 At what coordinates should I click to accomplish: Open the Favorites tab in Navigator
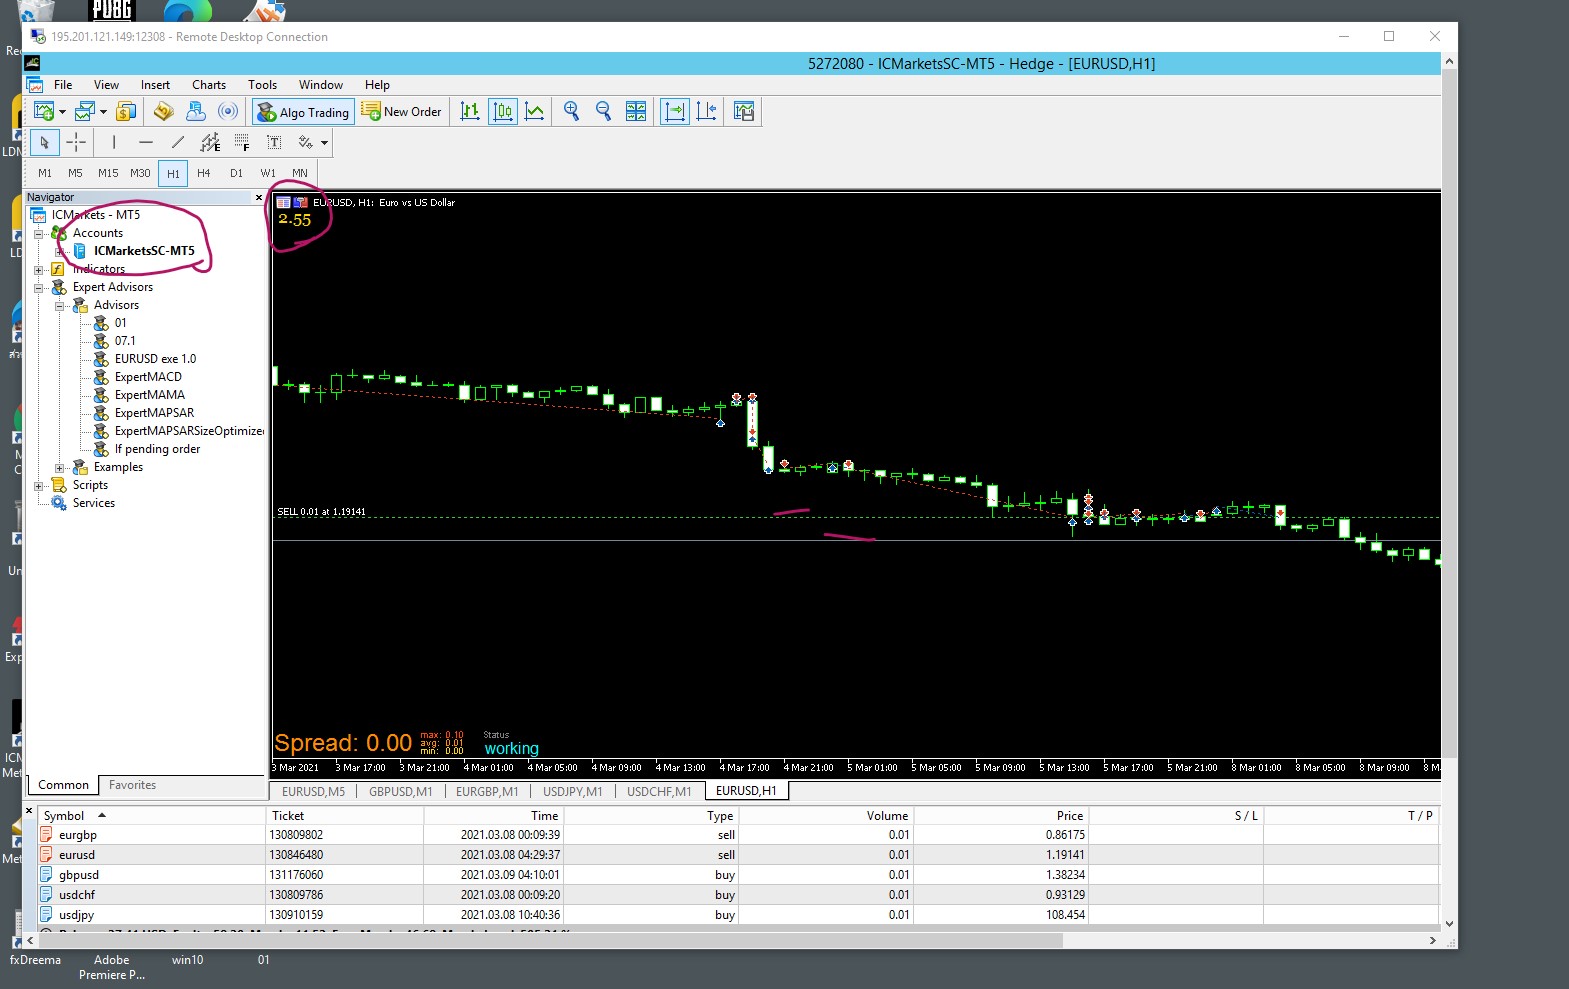[x=132, y=785]
